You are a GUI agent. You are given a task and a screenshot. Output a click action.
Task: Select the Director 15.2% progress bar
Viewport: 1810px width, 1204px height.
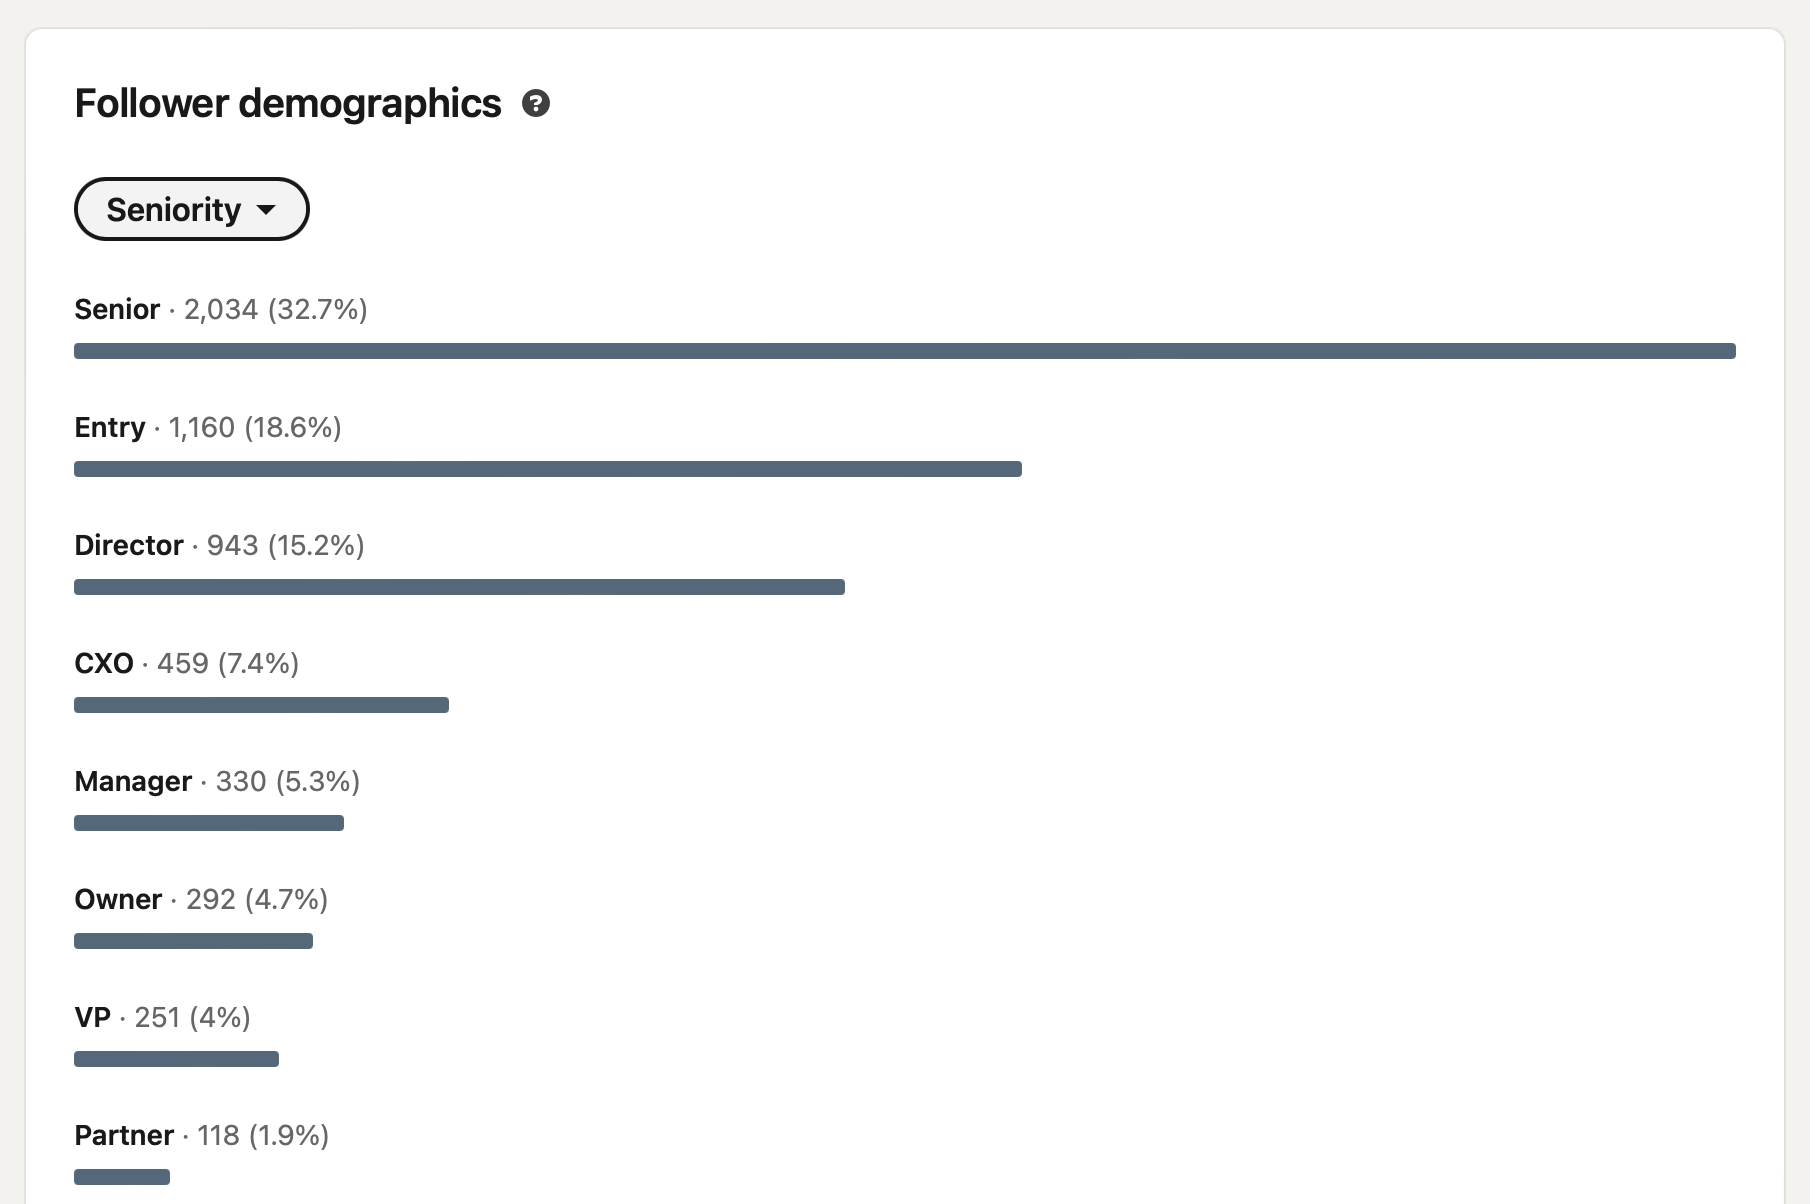[459, 587]
